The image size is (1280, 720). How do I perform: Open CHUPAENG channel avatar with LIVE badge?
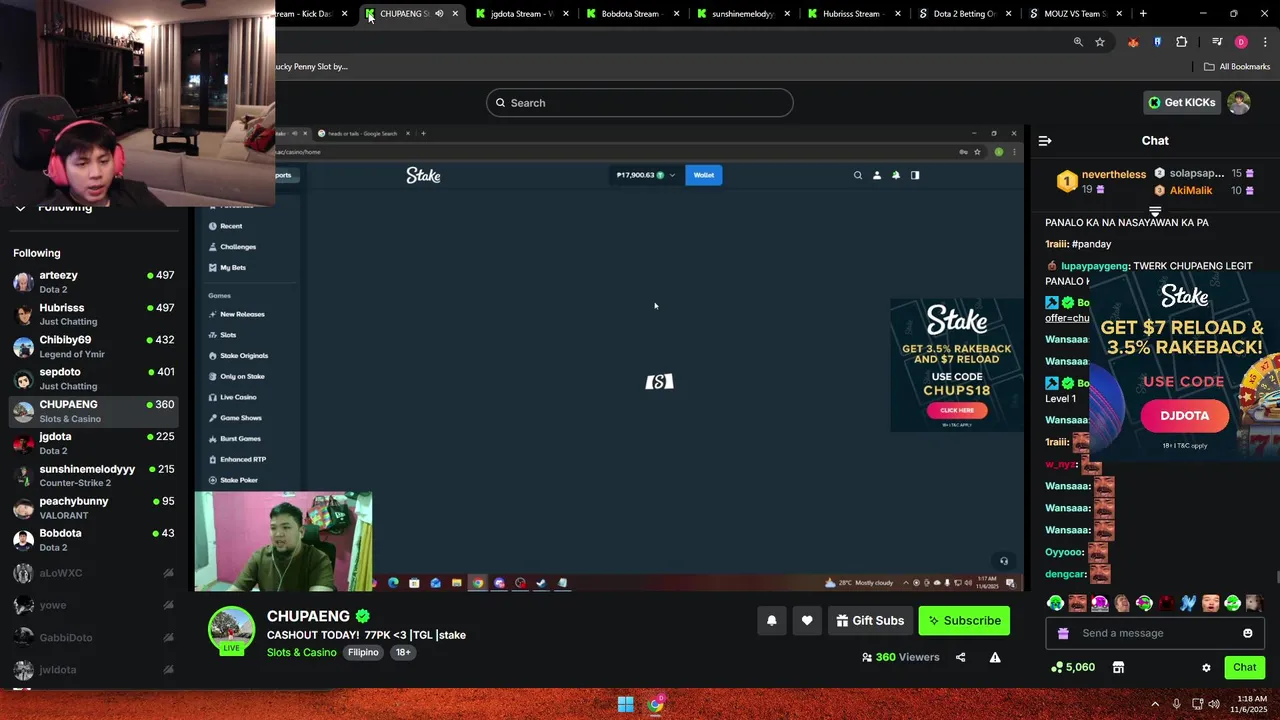231,630
